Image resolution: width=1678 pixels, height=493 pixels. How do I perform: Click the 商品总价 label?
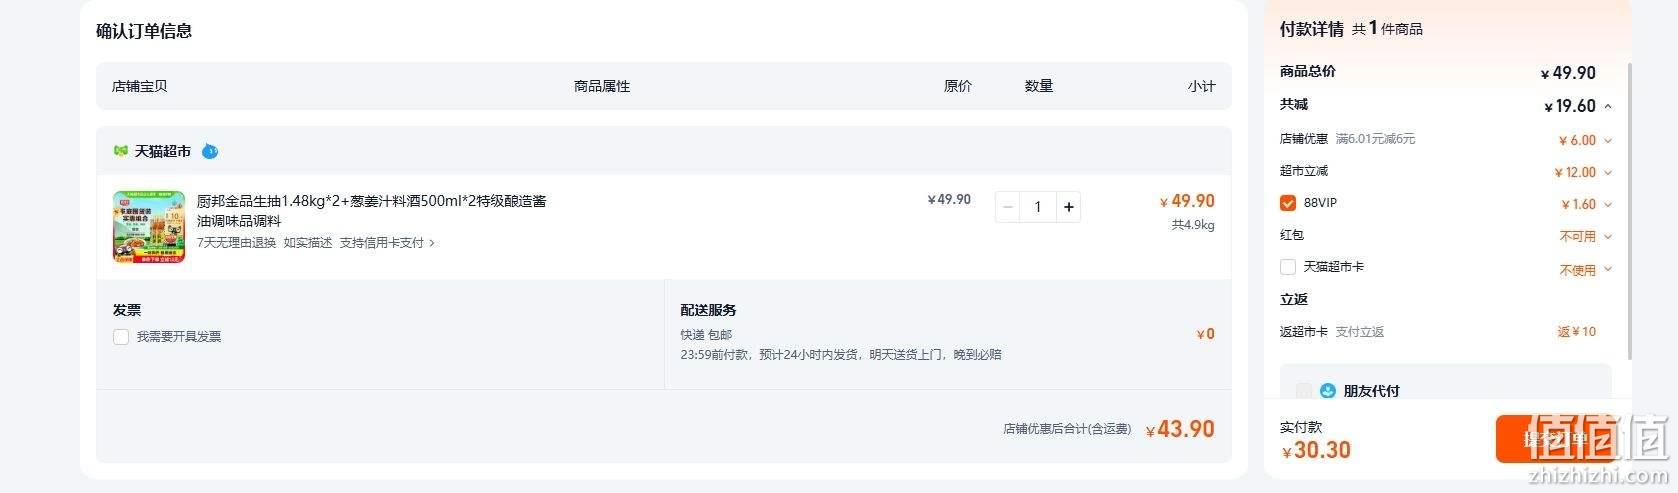pos(1308,71)
